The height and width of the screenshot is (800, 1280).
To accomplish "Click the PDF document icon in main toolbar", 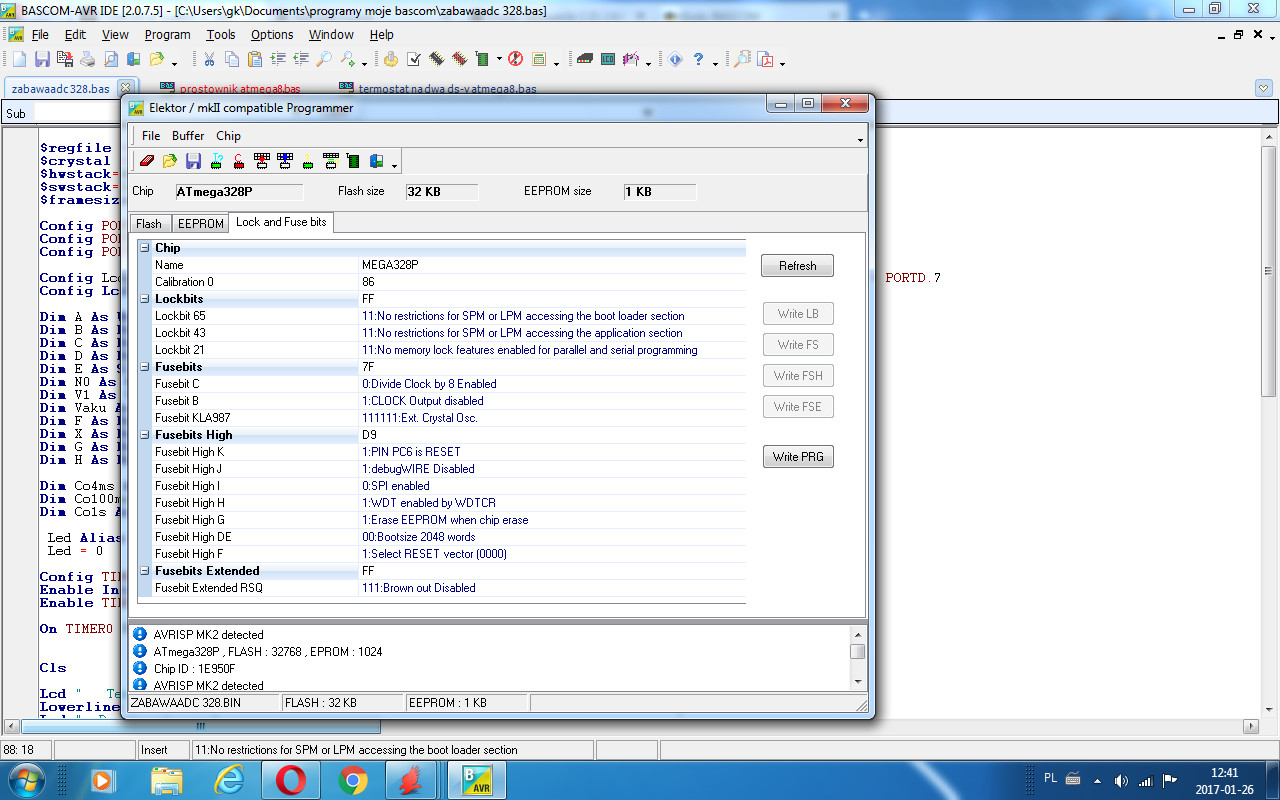I will [766, 59].
